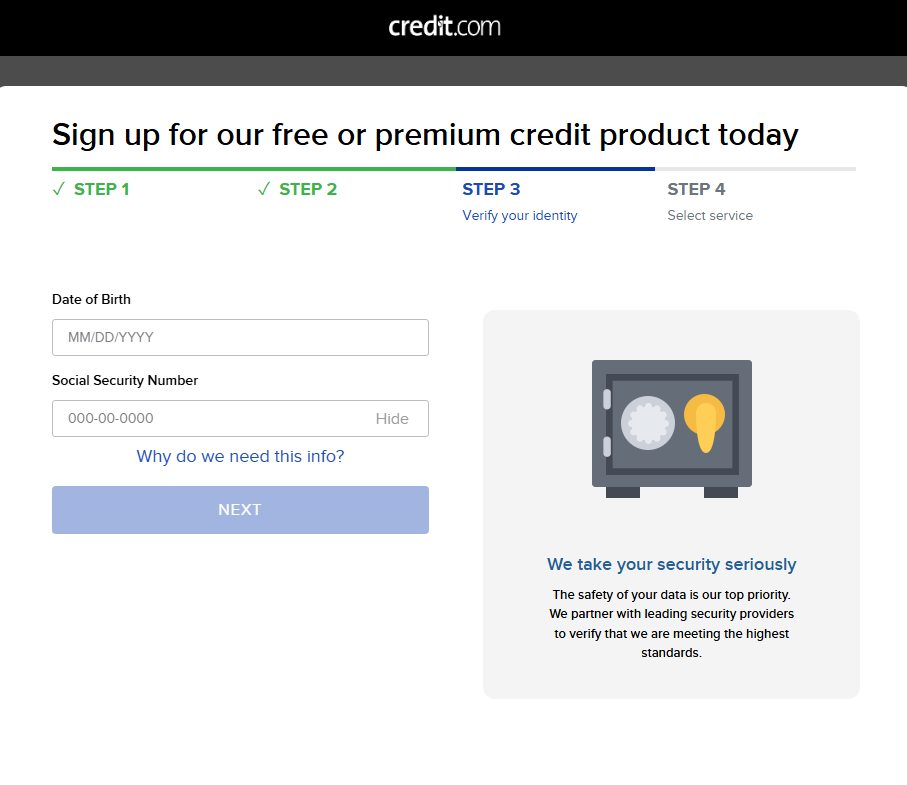Focus the Date of Birth MM/DD/YYYY field
This screenshot has width=907, height=785.
click(240, 338)
